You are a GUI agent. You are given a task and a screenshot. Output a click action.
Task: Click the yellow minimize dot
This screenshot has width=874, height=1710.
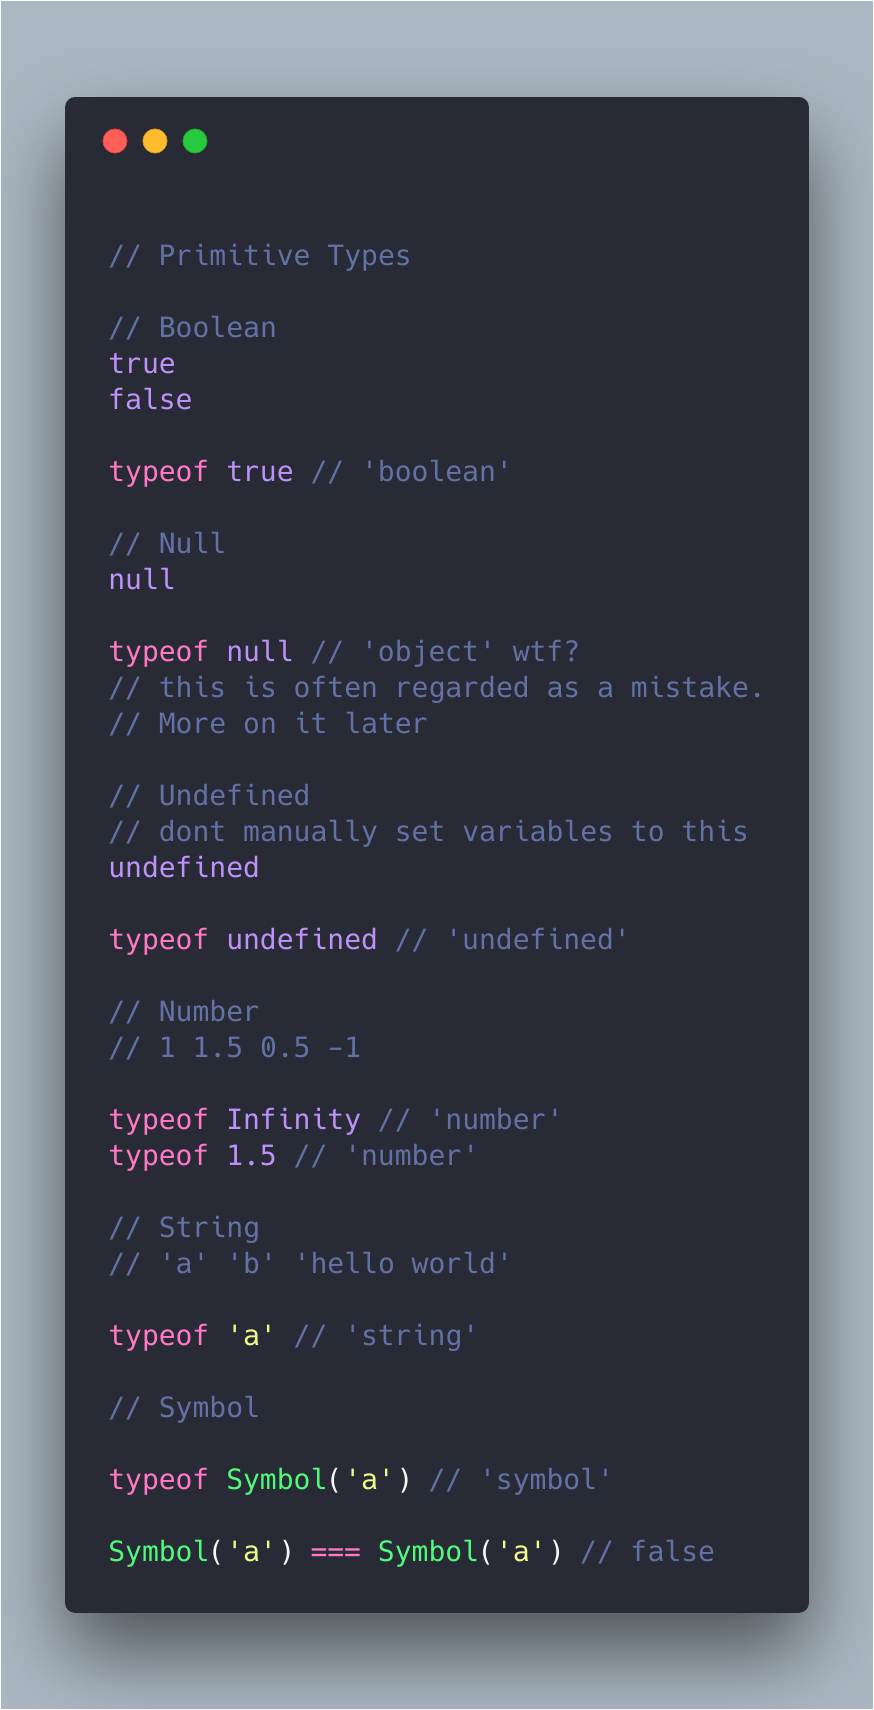(x=155, y=141)
